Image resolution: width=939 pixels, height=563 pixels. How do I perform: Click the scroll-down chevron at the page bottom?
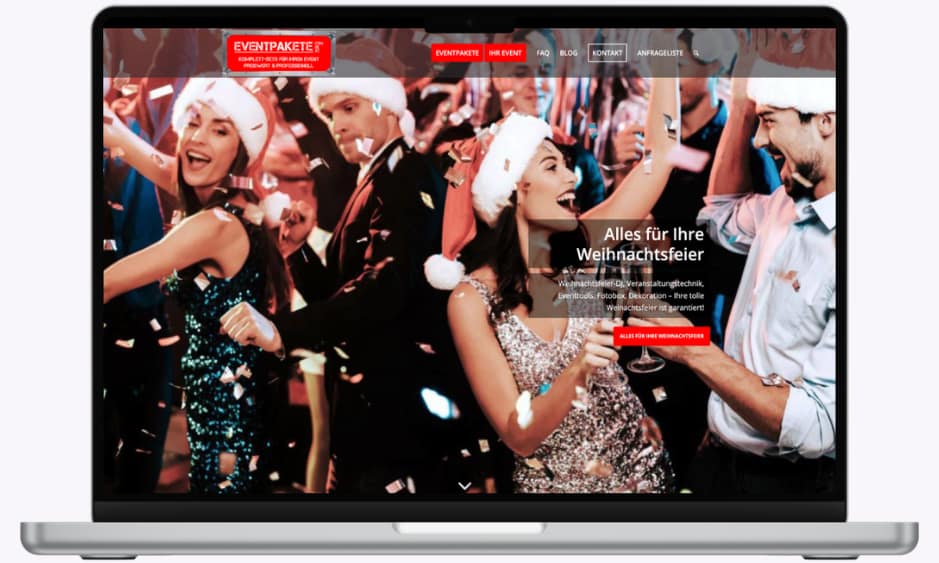click(x=464, y=485)
